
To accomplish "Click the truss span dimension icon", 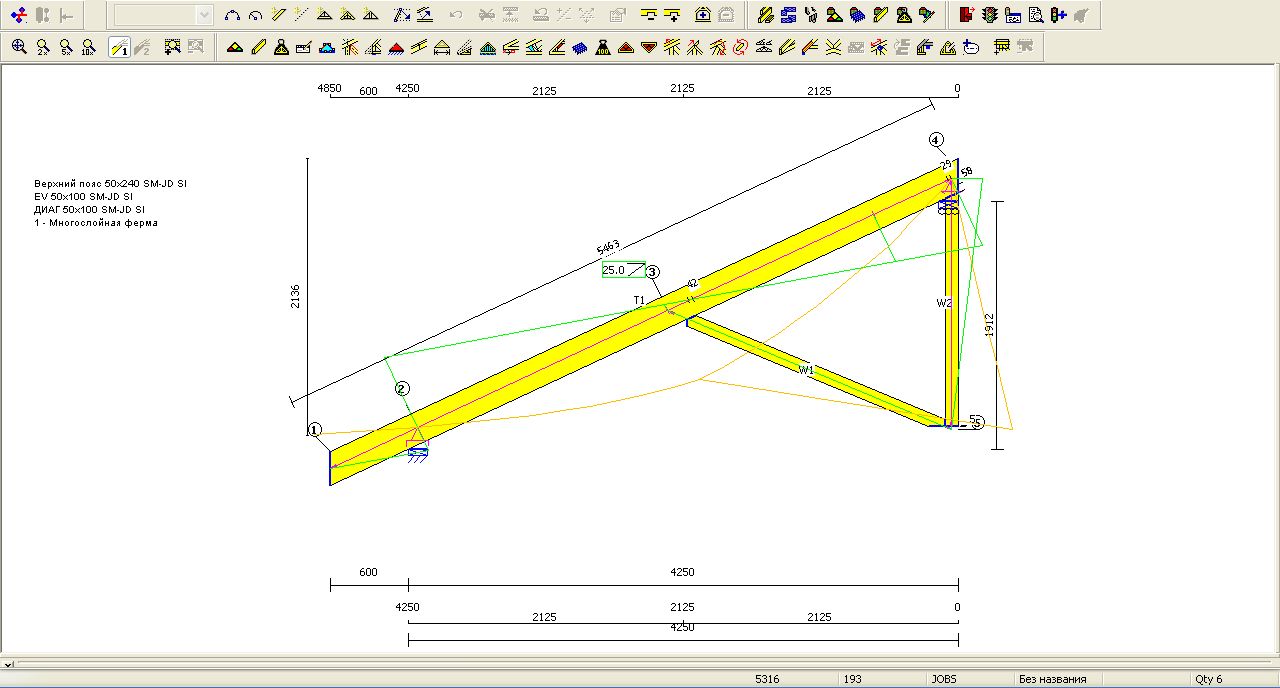I will [442, 47].
